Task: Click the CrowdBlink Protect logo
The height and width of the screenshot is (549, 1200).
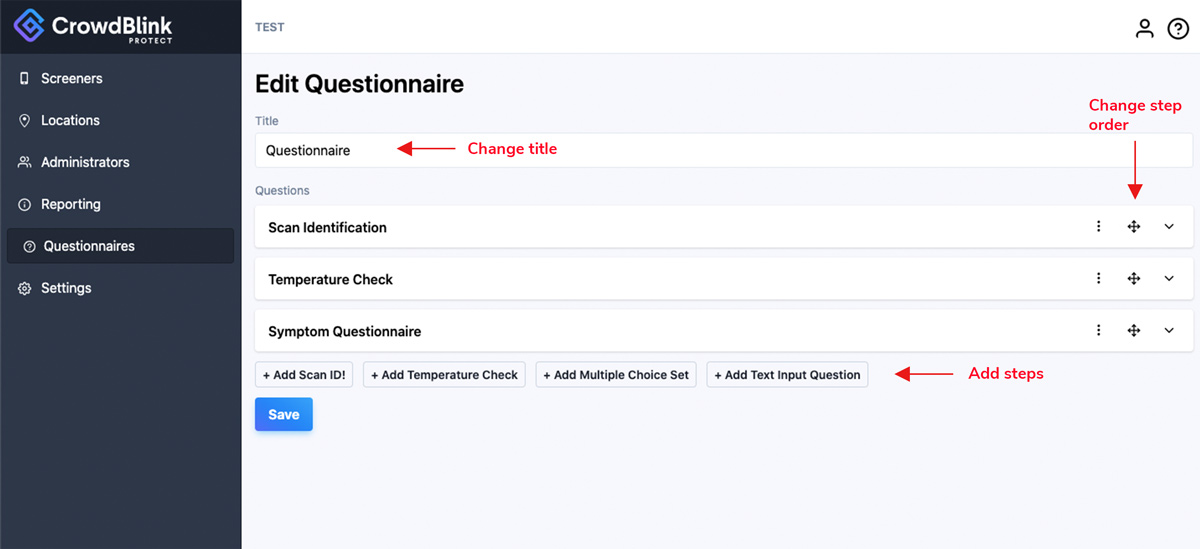Action: 93,26
